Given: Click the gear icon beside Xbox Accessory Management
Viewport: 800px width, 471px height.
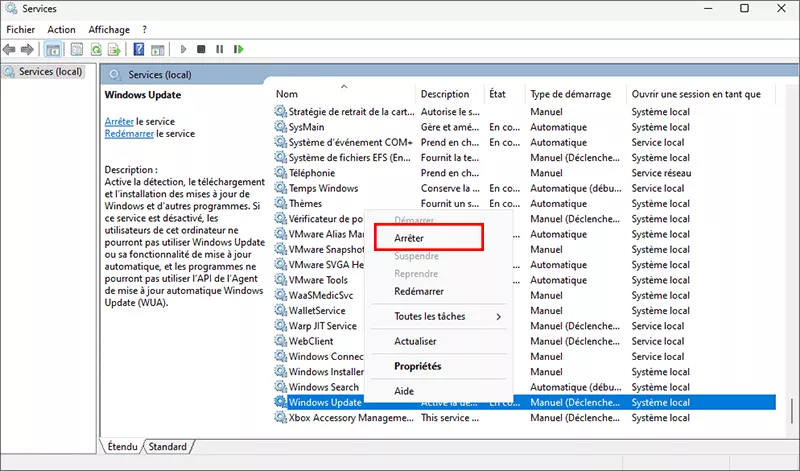Looking at the screenshot, I should pos(280,417).
